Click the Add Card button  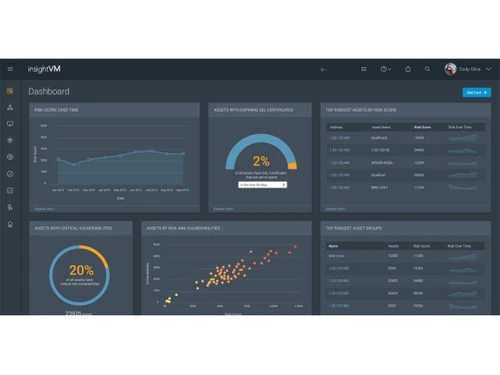click(x=476, y=92)
